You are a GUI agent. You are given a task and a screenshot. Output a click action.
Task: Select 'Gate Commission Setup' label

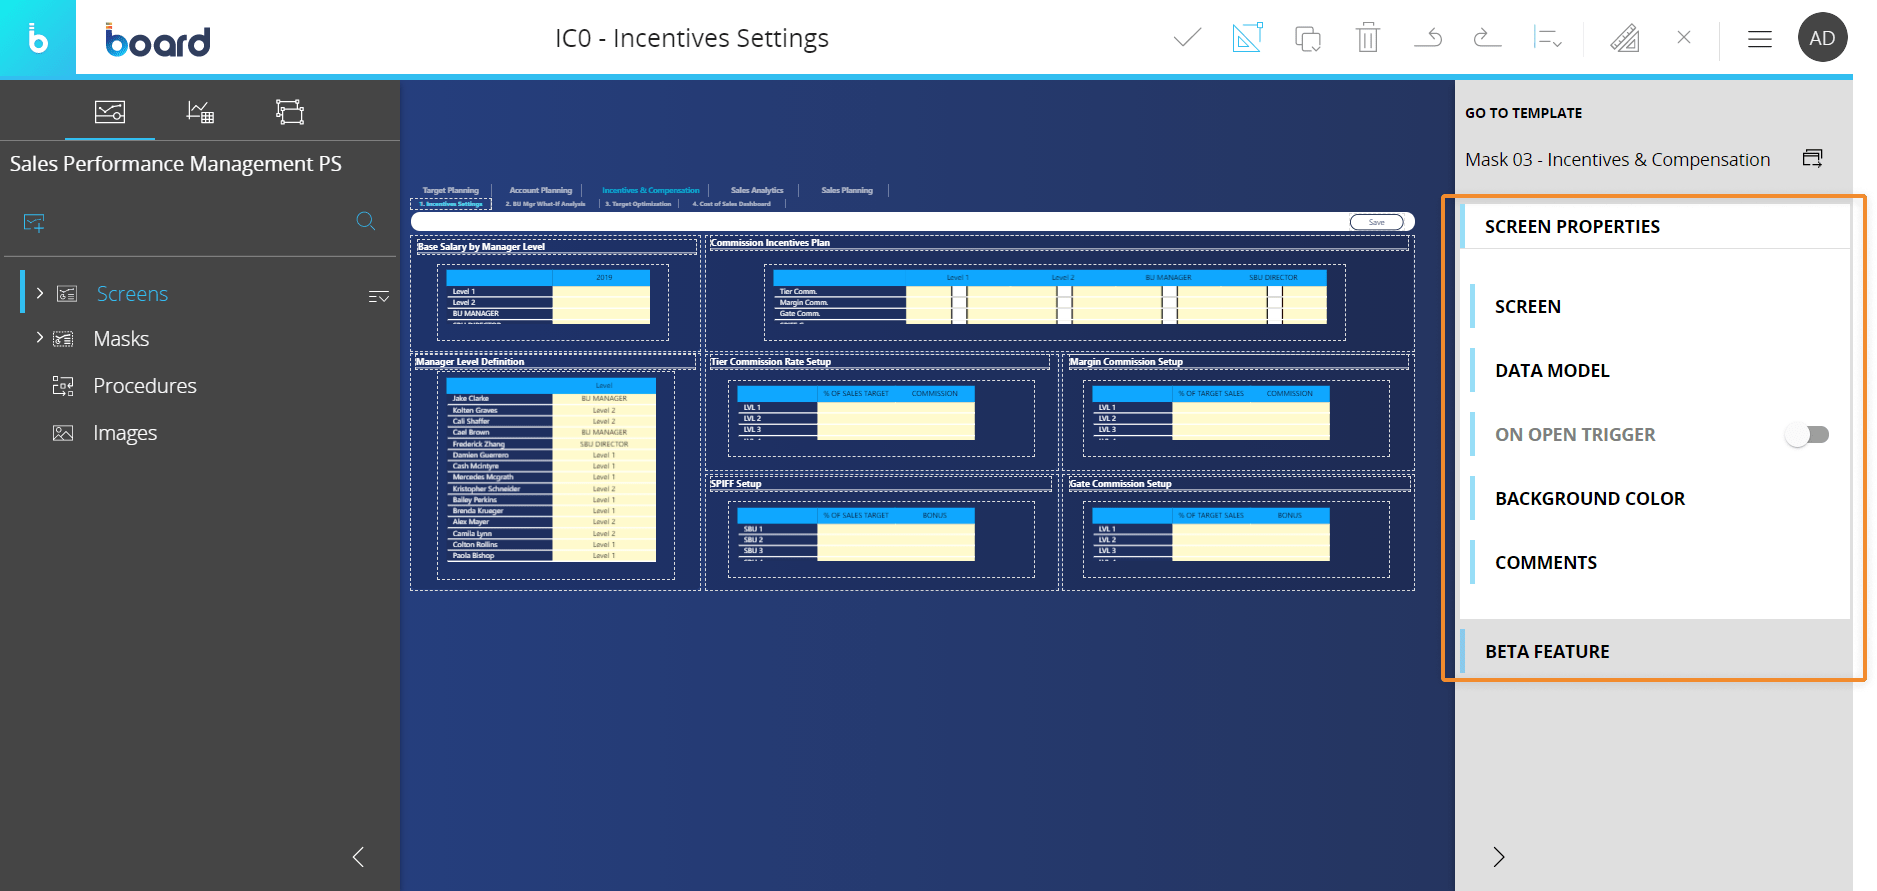pos(1120,484)
